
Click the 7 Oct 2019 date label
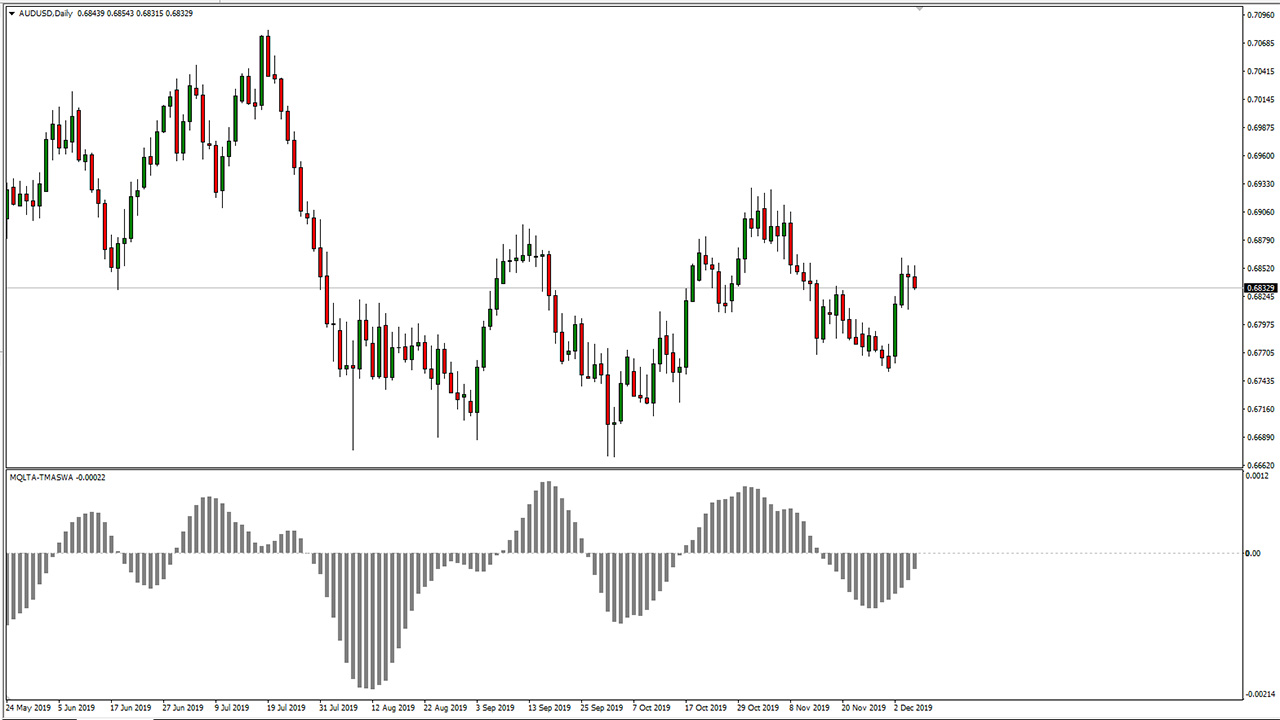tap(651, 707)
